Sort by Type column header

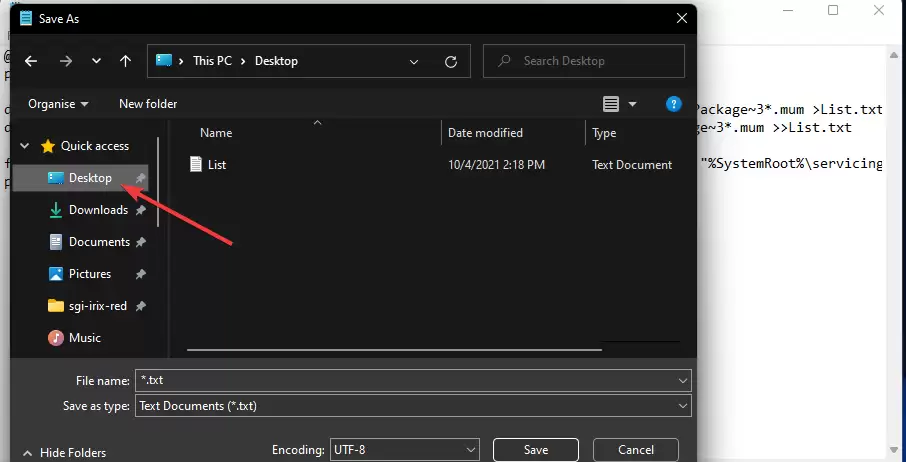[x=604, y=133]
